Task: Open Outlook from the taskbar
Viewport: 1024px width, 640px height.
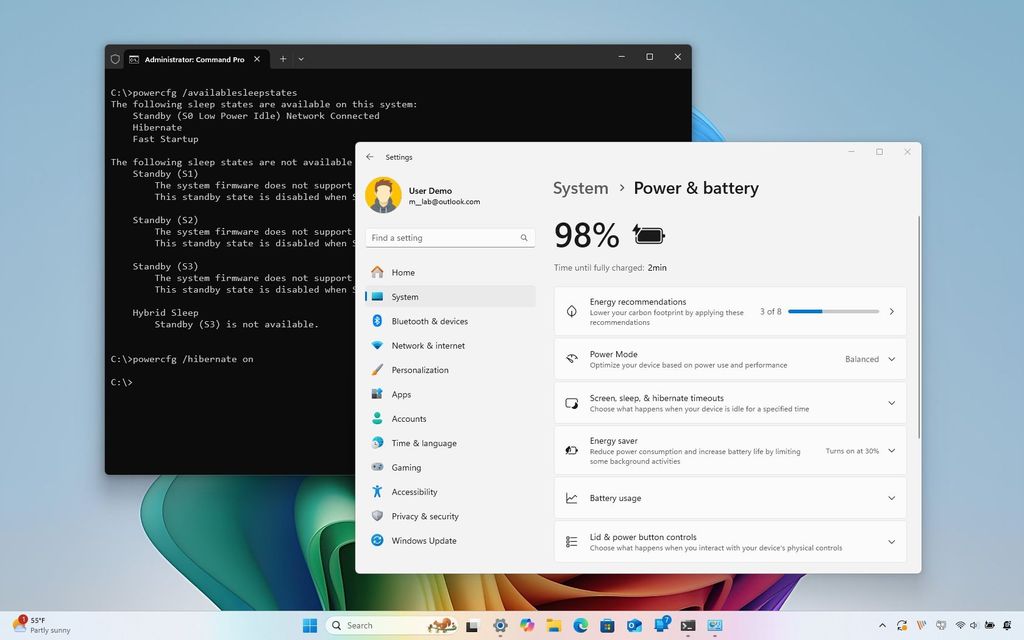Action: pyautogui.click(x=635, y=625)
